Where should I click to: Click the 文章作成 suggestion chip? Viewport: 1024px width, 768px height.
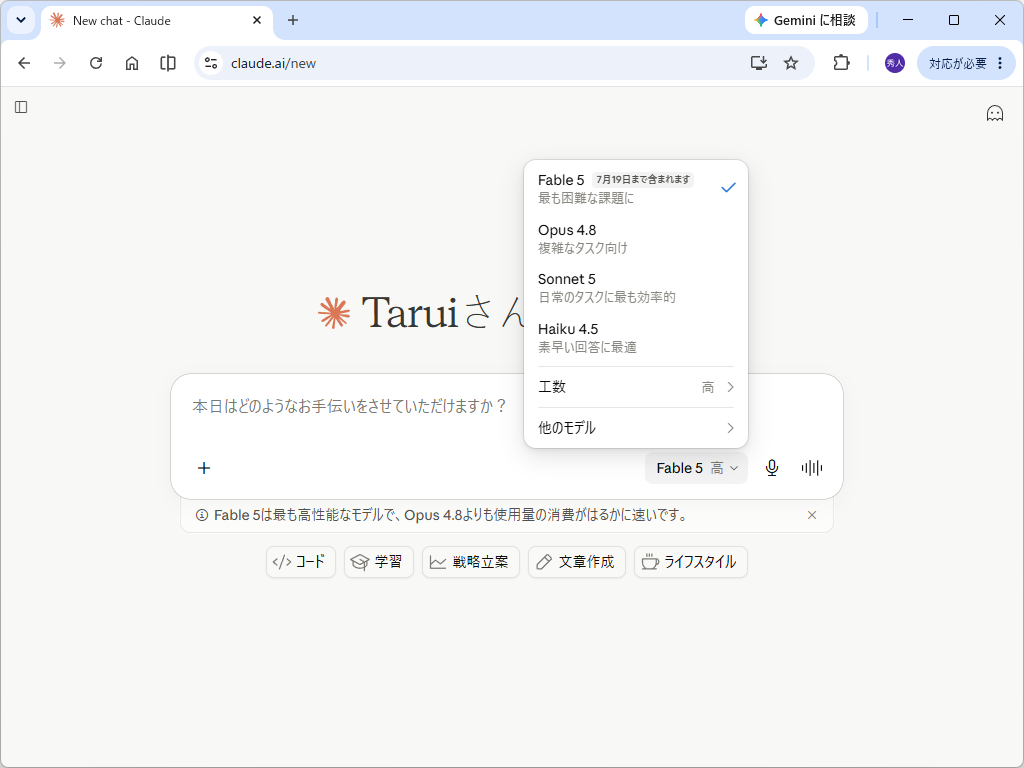(x=577, y=562)
